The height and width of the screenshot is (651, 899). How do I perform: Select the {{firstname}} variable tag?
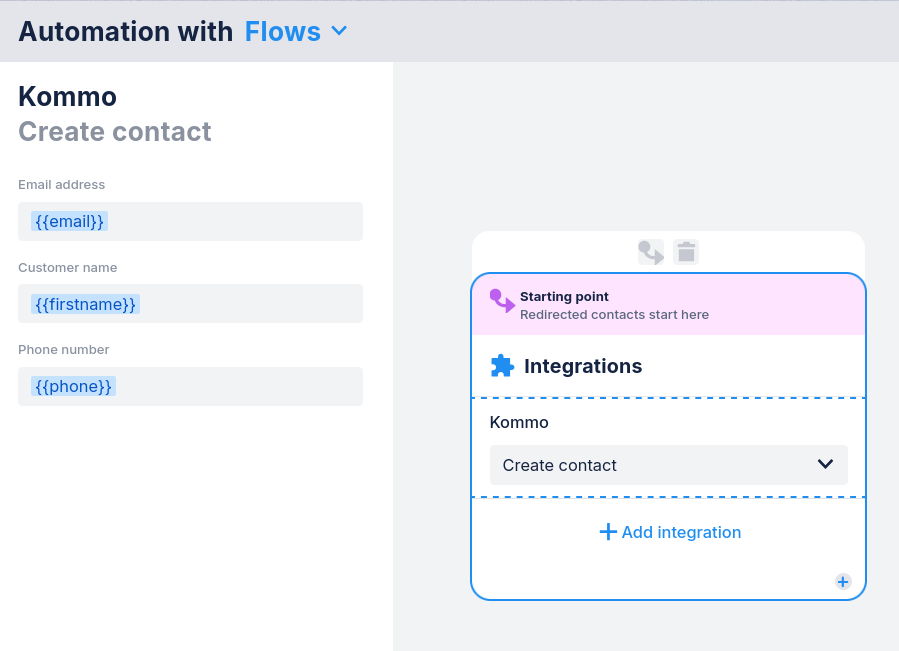click(85, 304)
